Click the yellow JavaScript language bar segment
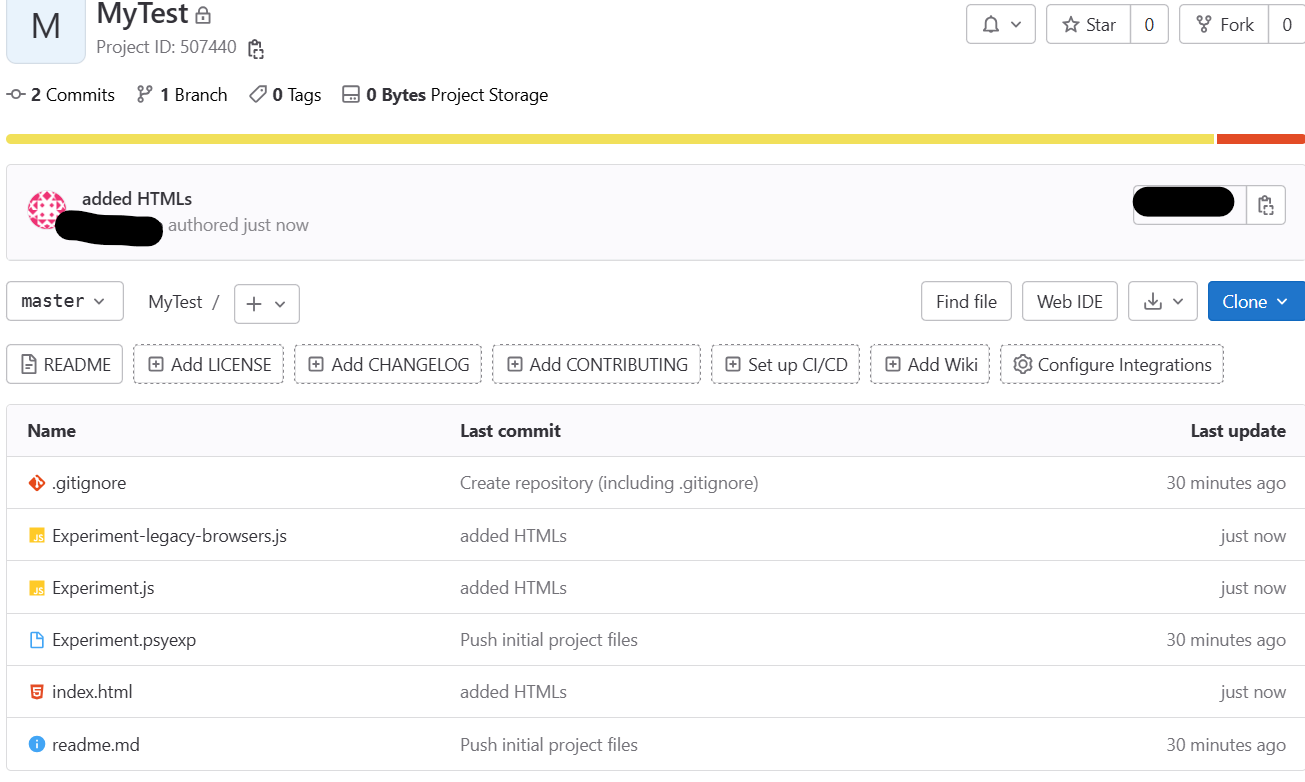The height and width of the screenshot is (782, 1305). pyautogui.click(x=610, y=139)
